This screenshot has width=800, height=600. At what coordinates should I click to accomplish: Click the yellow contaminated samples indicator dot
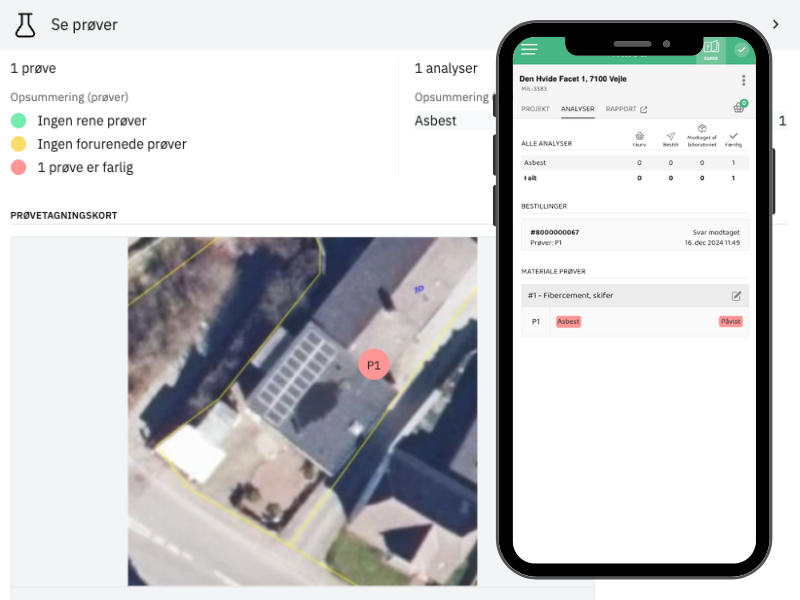(x=18, y=144)
